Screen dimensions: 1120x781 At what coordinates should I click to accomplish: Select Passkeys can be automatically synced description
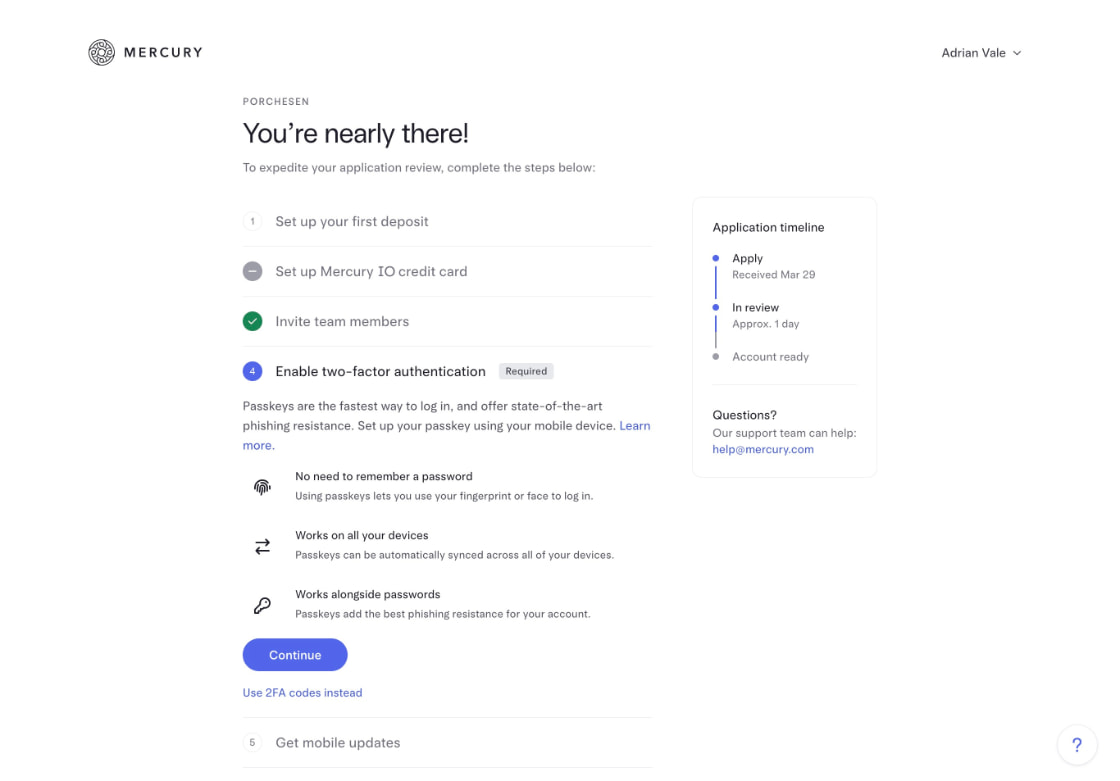pos(454,555)
